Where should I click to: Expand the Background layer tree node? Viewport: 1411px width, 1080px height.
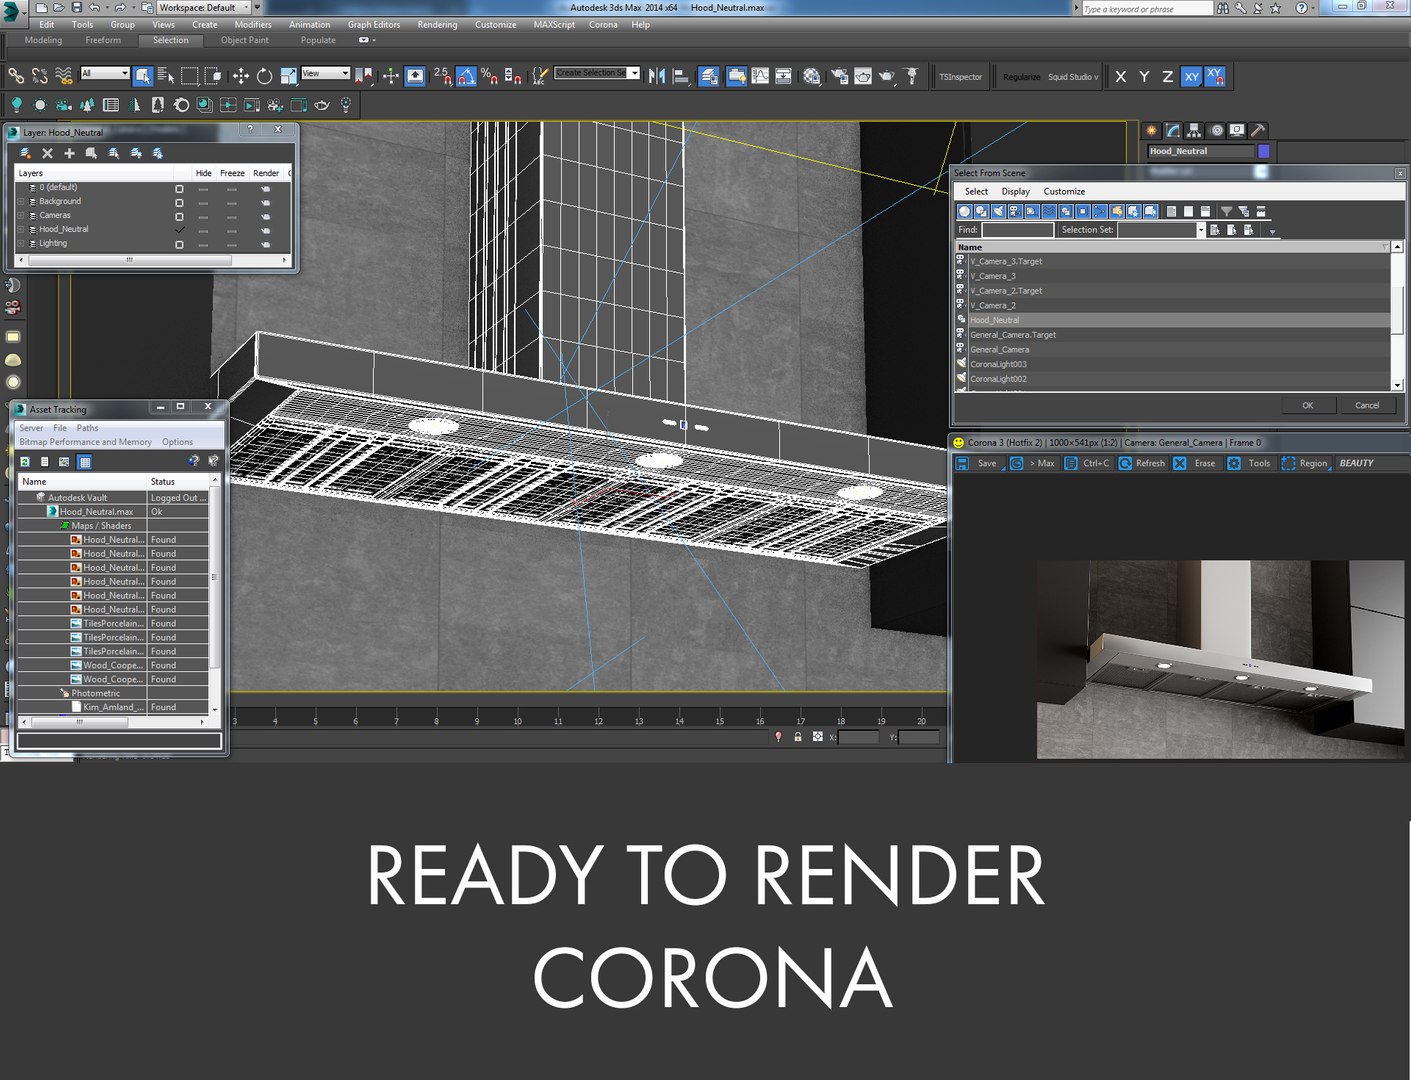(21, 201)
